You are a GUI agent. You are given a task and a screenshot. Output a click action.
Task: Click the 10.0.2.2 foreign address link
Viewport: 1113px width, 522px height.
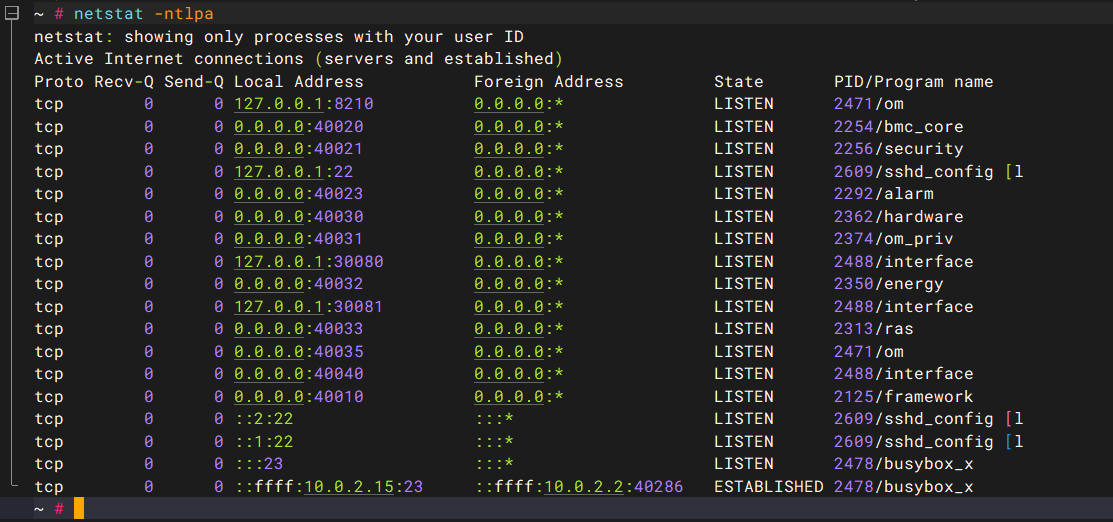pyautogui.click(x=584, y=487)
